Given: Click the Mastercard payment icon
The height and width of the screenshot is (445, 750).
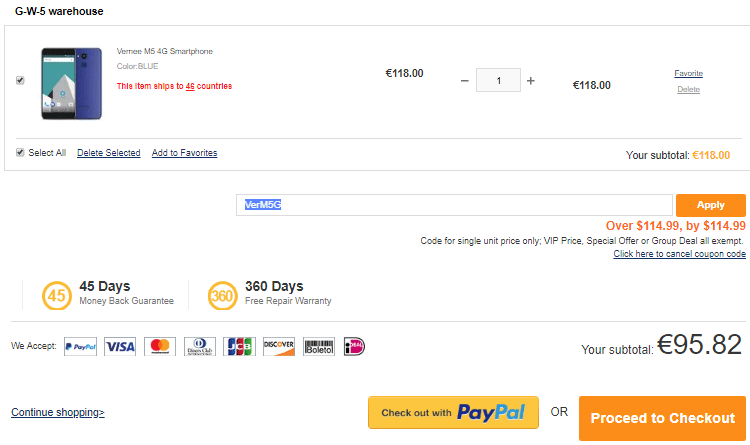Looking at the screenshot, I should [160, 346].
